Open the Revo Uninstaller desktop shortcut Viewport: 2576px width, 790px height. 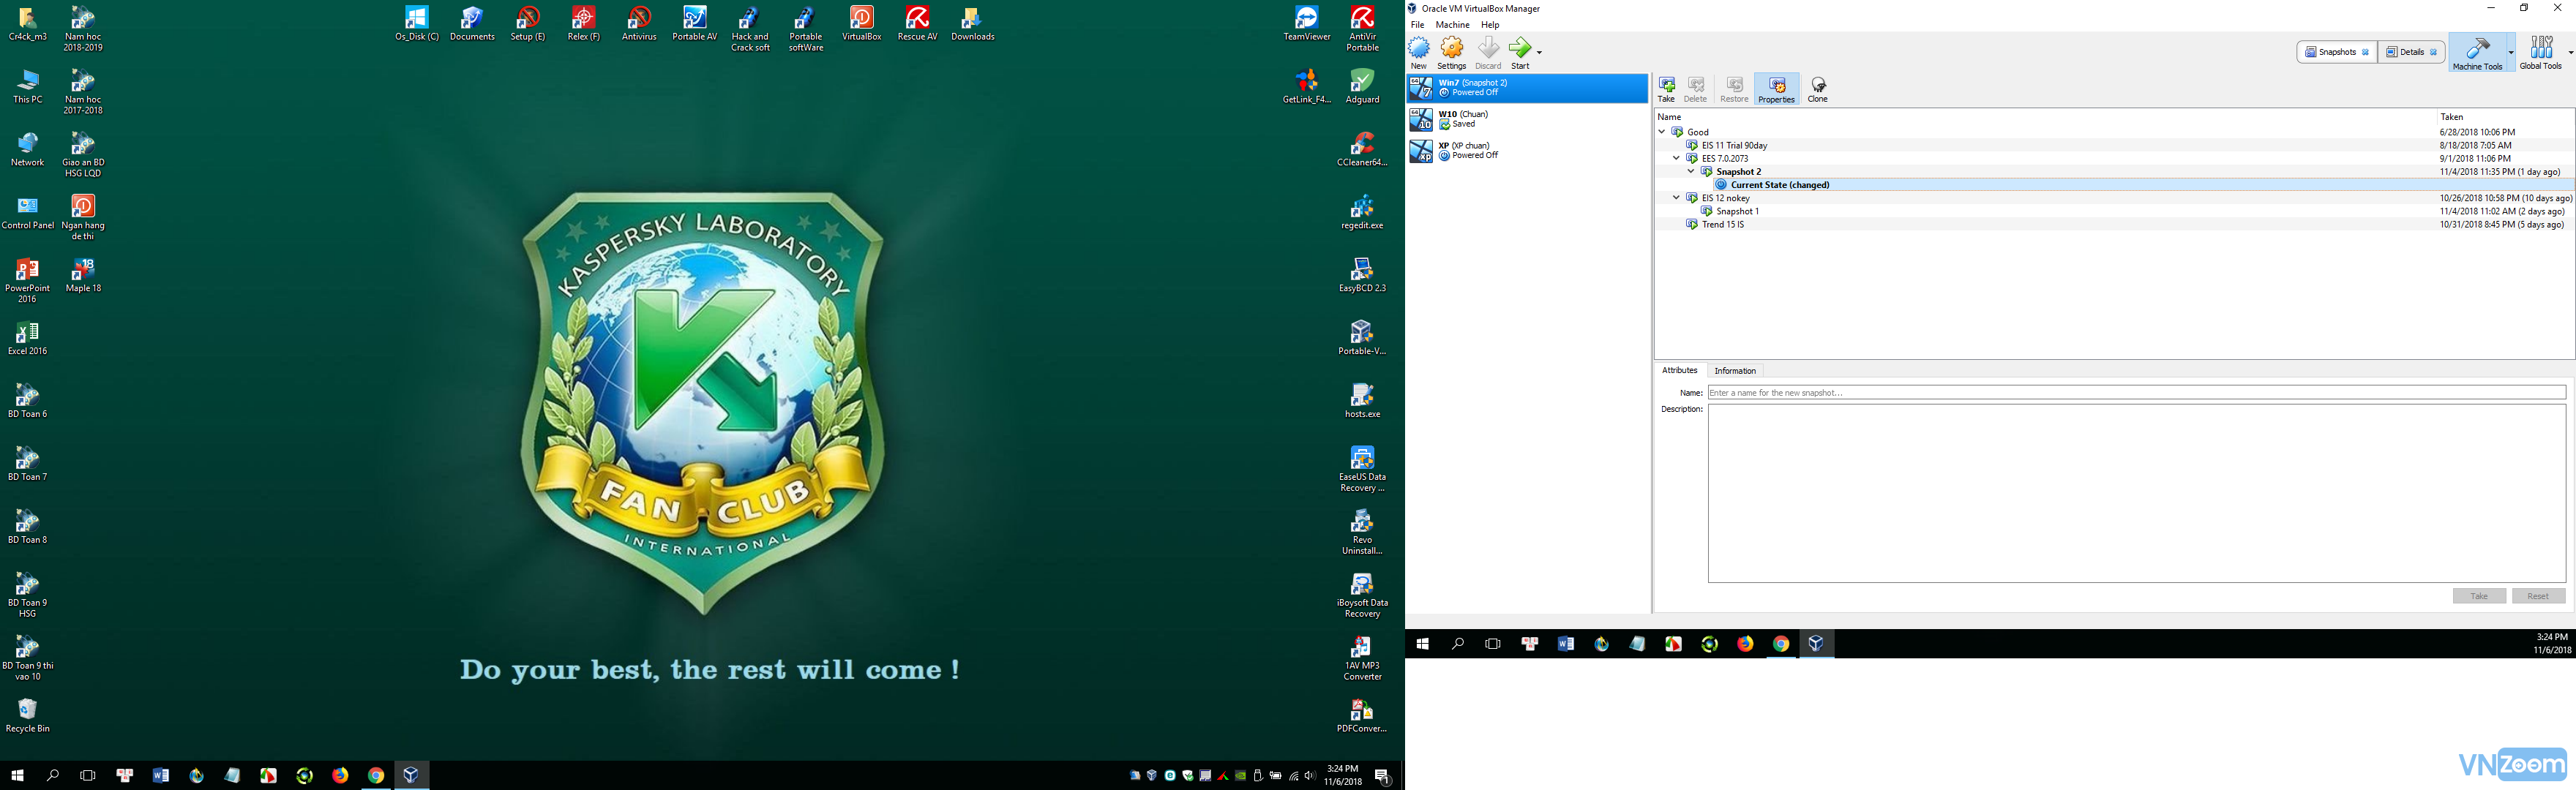click(1362, 532)
